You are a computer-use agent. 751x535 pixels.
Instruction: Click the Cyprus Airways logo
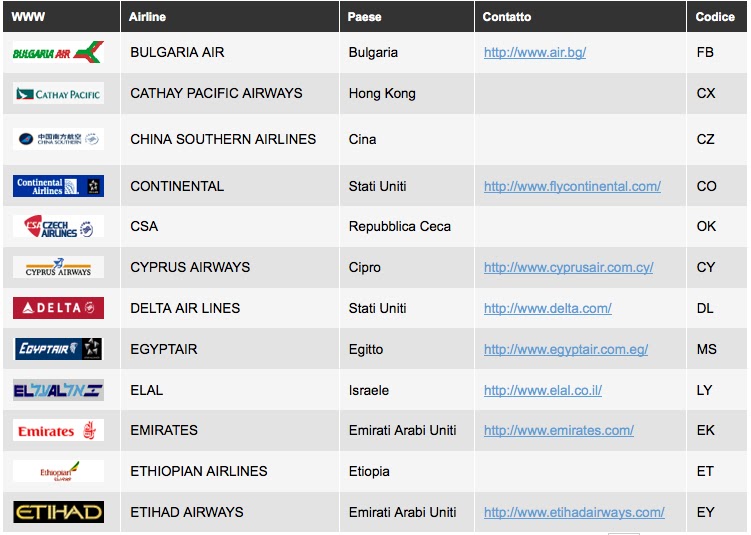tap(58, 267)
